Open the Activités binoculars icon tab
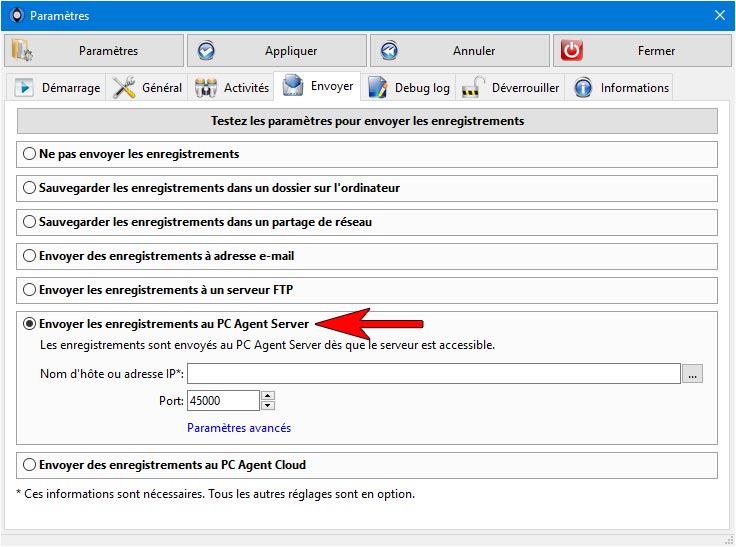The image size is (736, 547). click(206, 88)
